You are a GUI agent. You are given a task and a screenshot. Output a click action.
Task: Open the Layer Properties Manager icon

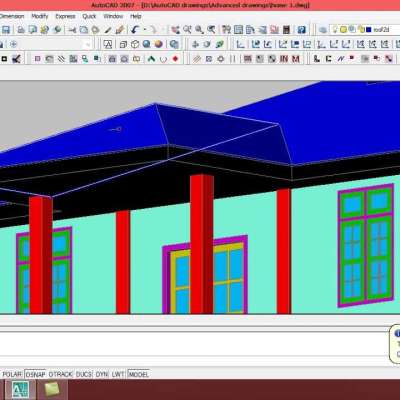[x=323, y=30]
